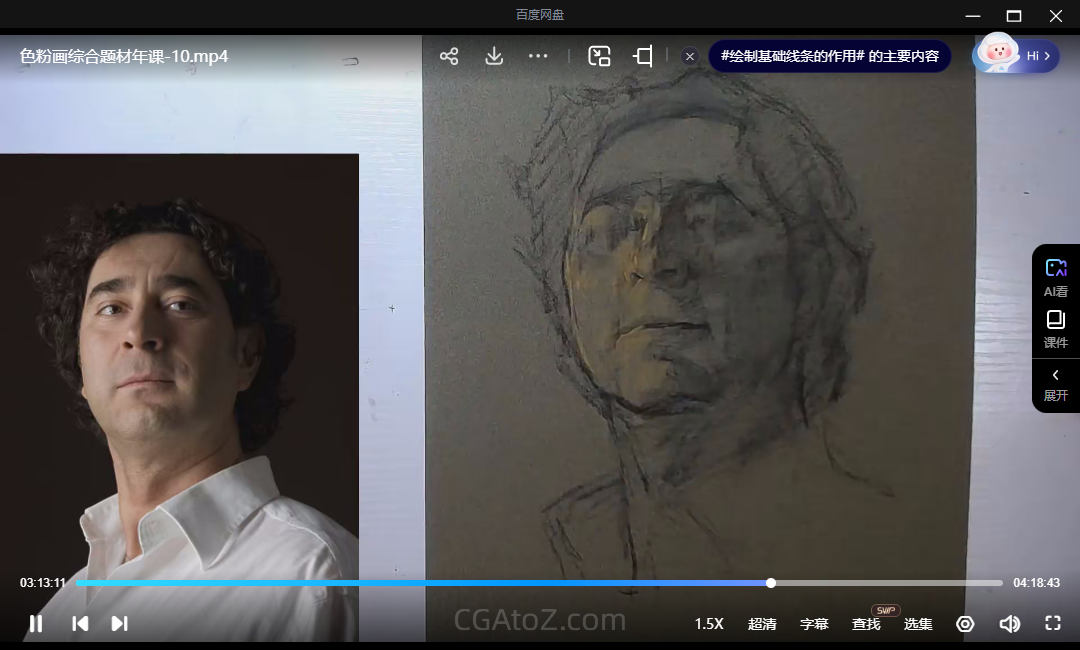Screen dimensions: 1080x650
Task: Change the 1.5X playback speed
Action: coord(709,624)
